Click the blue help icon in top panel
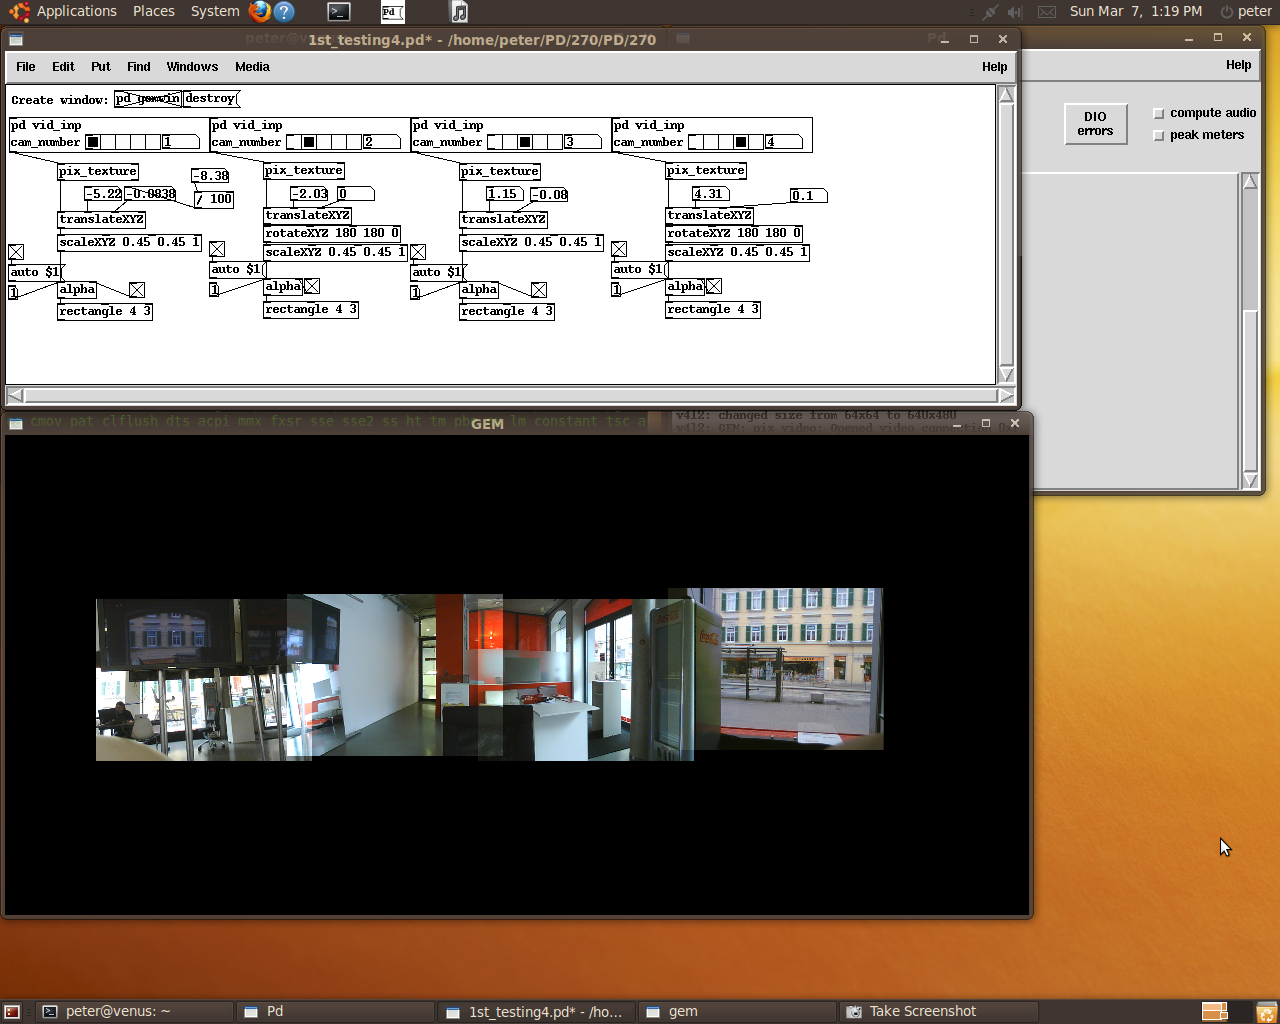Screen dimensions: 1280x1024 [284, 11]
